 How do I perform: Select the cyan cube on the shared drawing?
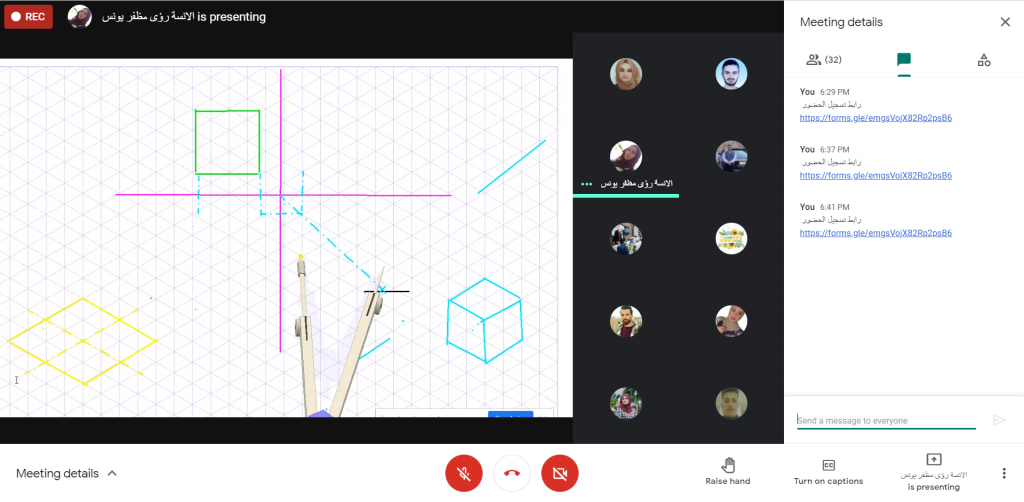click(x=484, y=319)
